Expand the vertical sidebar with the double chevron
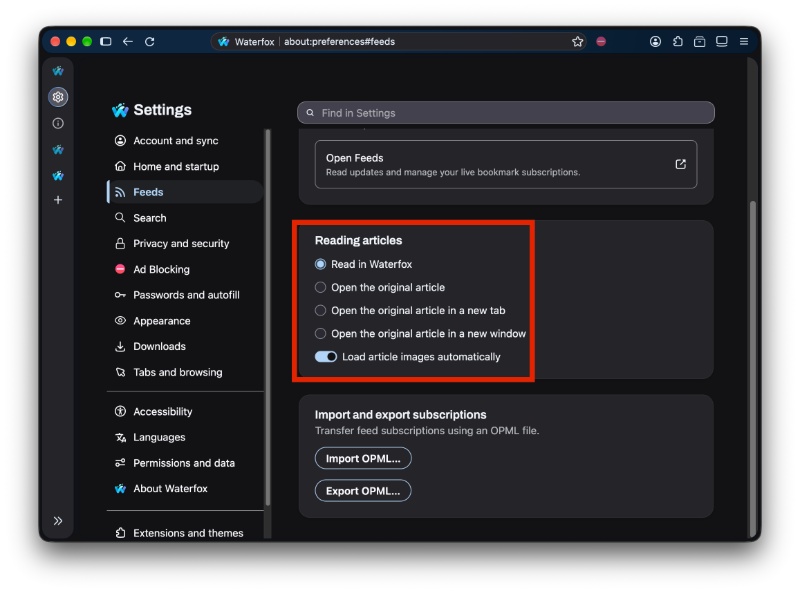This screenshot has width=800, height=593. [x=58, y=521]
